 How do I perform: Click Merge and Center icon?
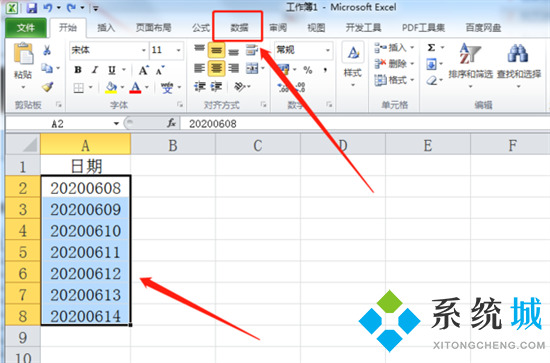(252, 68)
